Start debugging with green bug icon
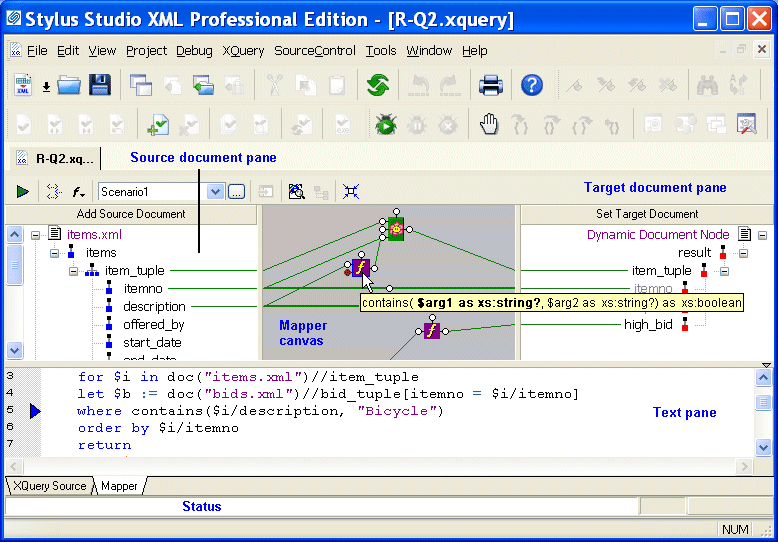The height and width of the screenshot is (542, 778). coord(387,125)
